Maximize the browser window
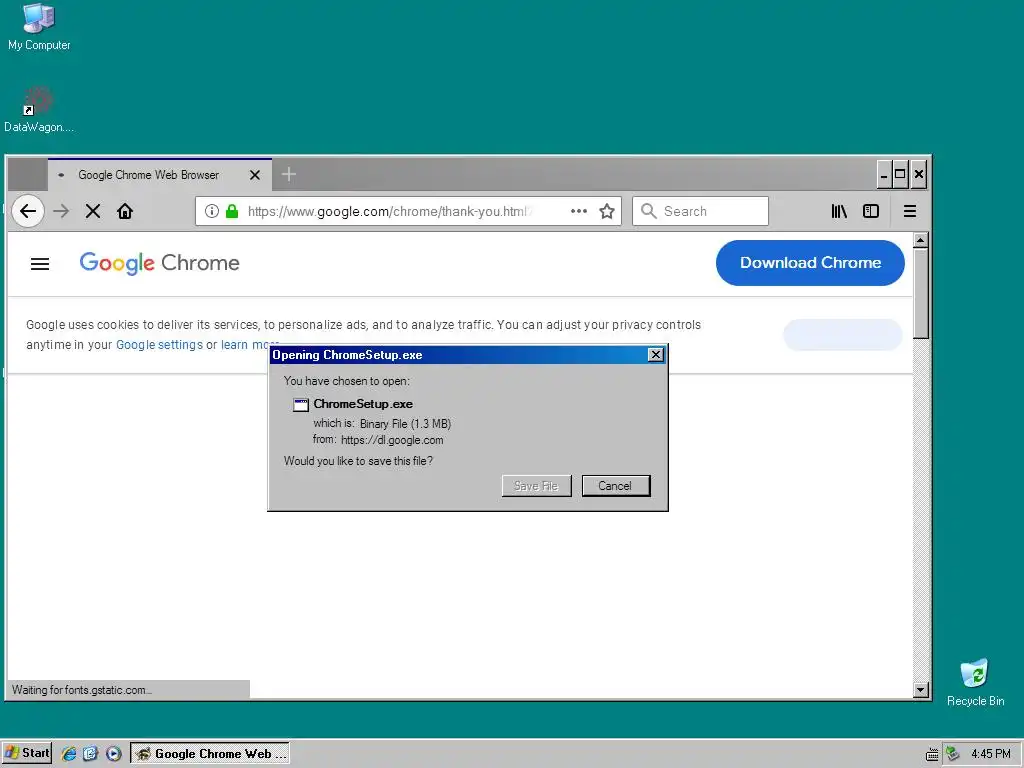The image size is (1024, 768). click(900, 174)
